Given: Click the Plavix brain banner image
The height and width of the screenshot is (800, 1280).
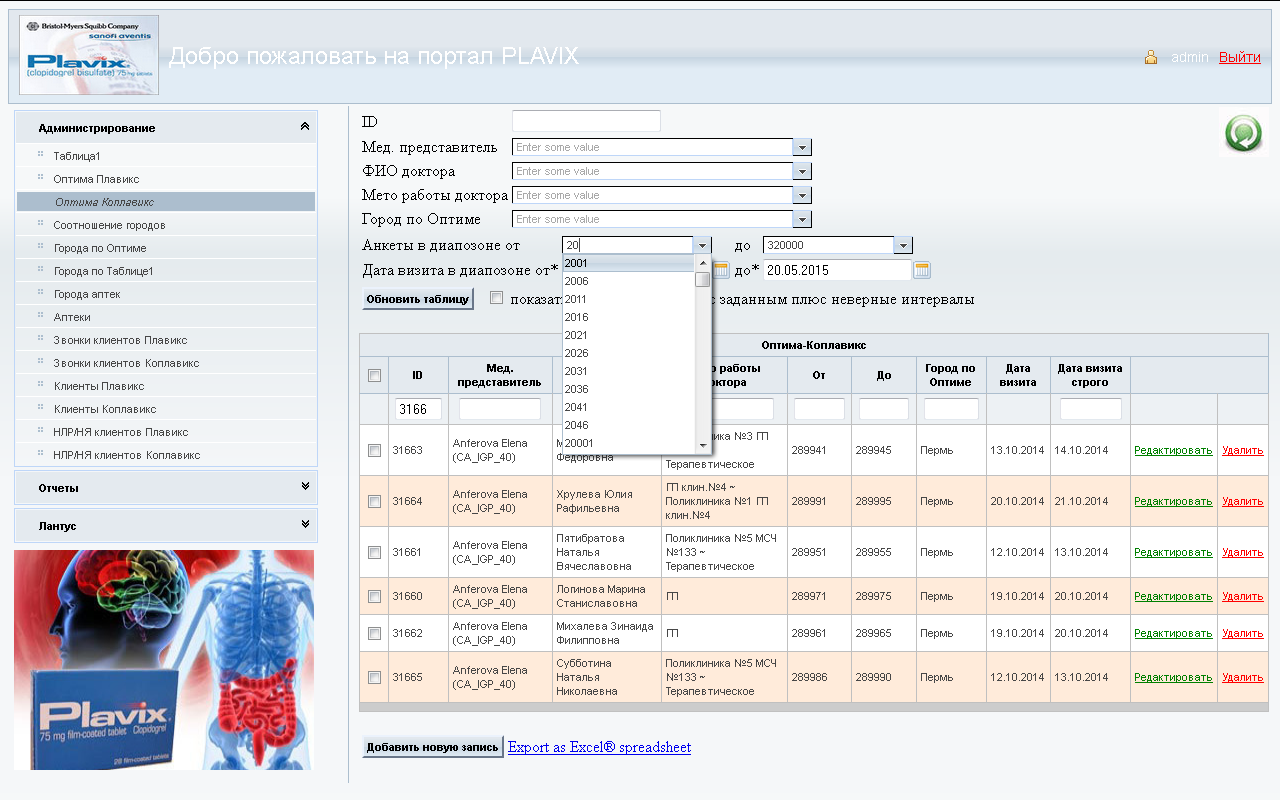Looking at the screenshot, I should pyautogui.click(x=164, y=659).
